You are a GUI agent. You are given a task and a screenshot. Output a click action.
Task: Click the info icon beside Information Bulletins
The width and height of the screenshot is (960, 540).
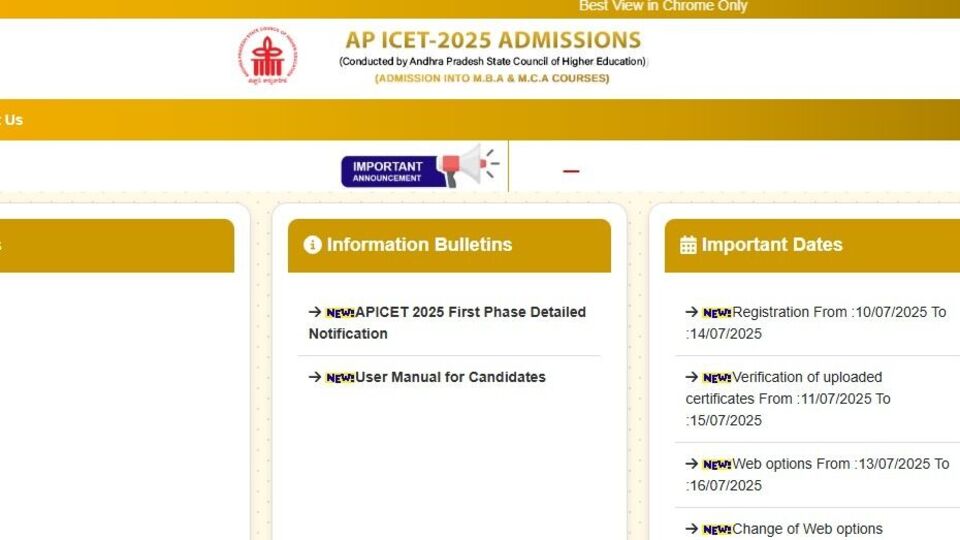point(312,244)
